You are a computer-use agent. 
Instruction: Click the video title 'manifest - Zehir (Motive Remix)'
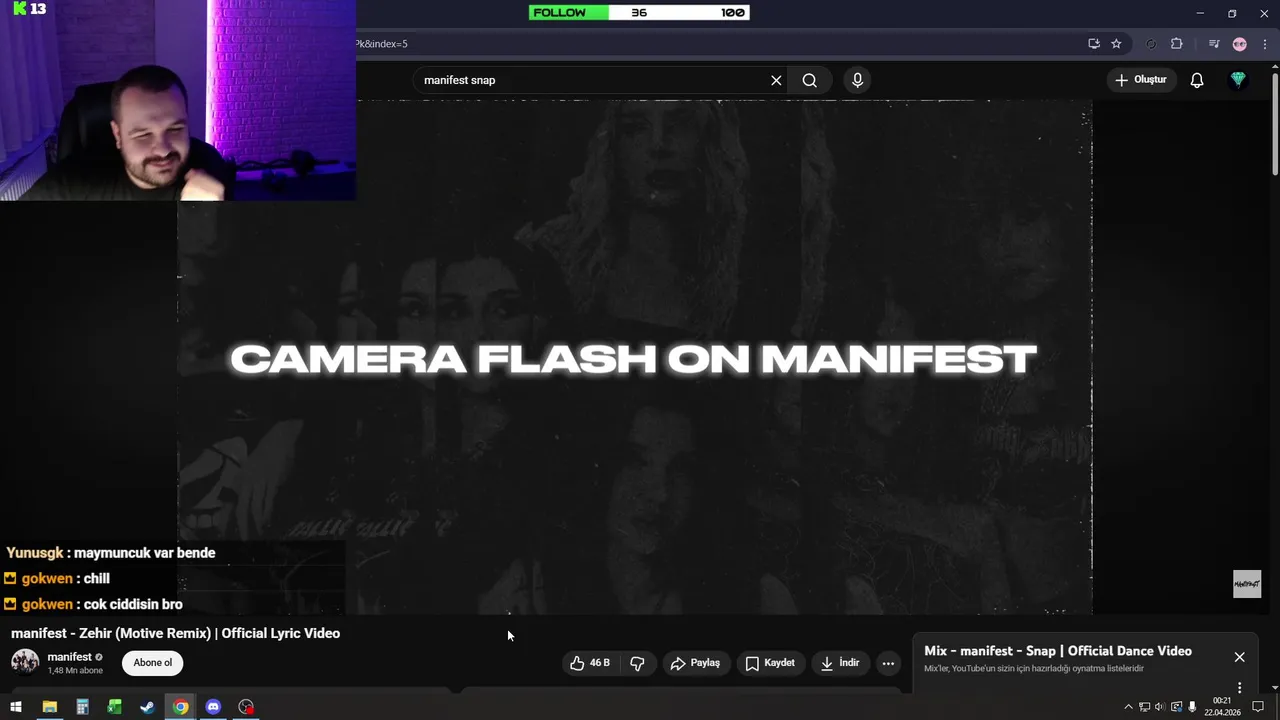pos(176,633)
